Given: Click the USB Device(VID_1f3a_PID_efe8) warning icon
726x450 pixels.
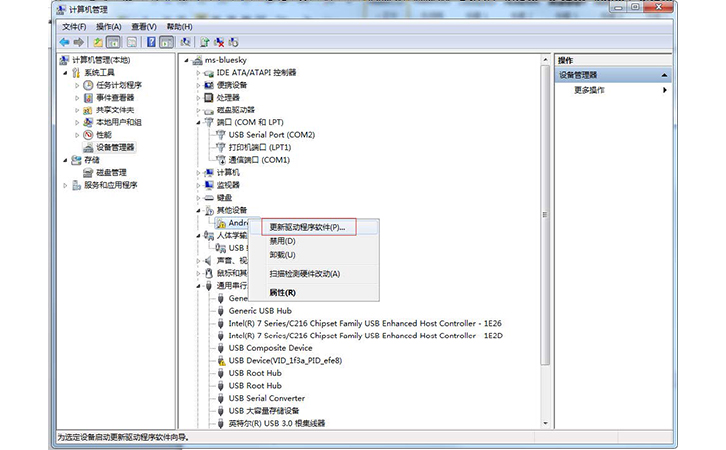Looking at the screenshot, I should (x=221, y=361).
